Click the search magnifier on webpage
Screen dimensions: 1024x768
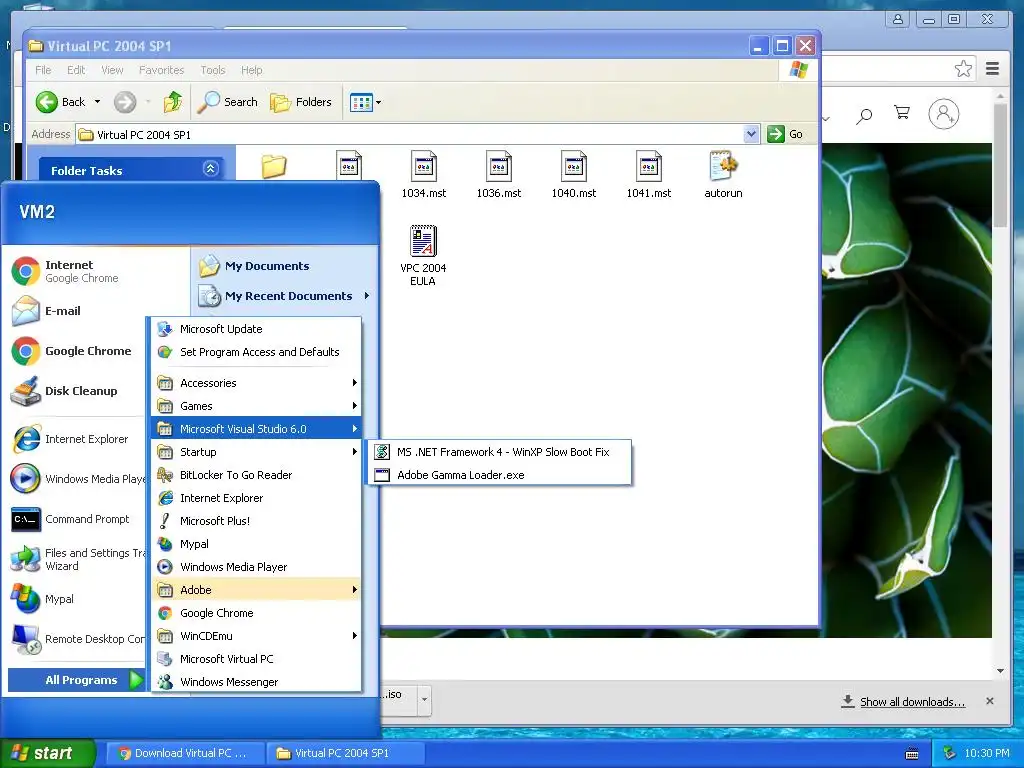864,116
